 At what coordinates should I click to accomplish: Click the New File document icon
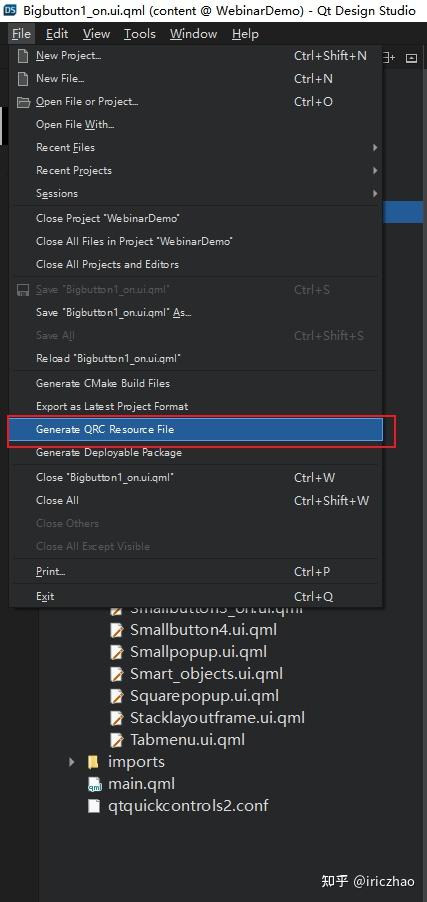[23, 79]
